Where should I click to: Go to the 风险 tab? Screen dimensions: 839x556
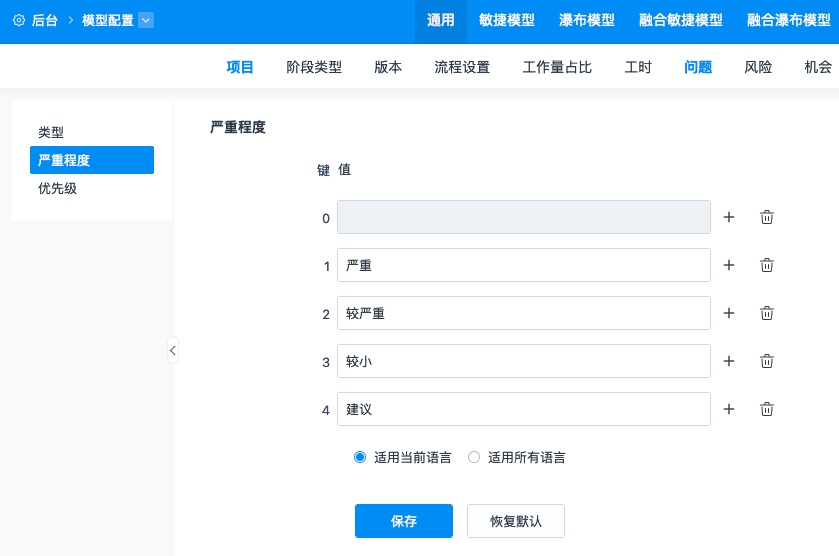coord(758,67)
